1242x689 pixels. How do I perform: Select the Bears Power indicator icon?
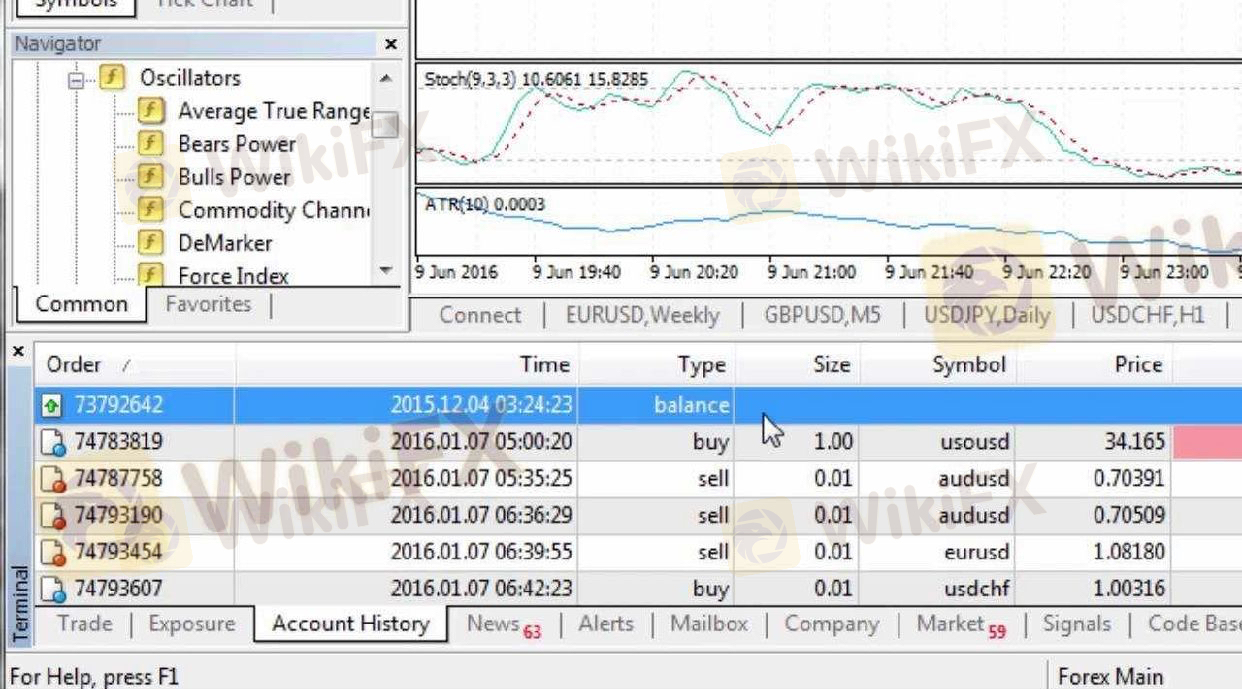(x=151, y=144)
